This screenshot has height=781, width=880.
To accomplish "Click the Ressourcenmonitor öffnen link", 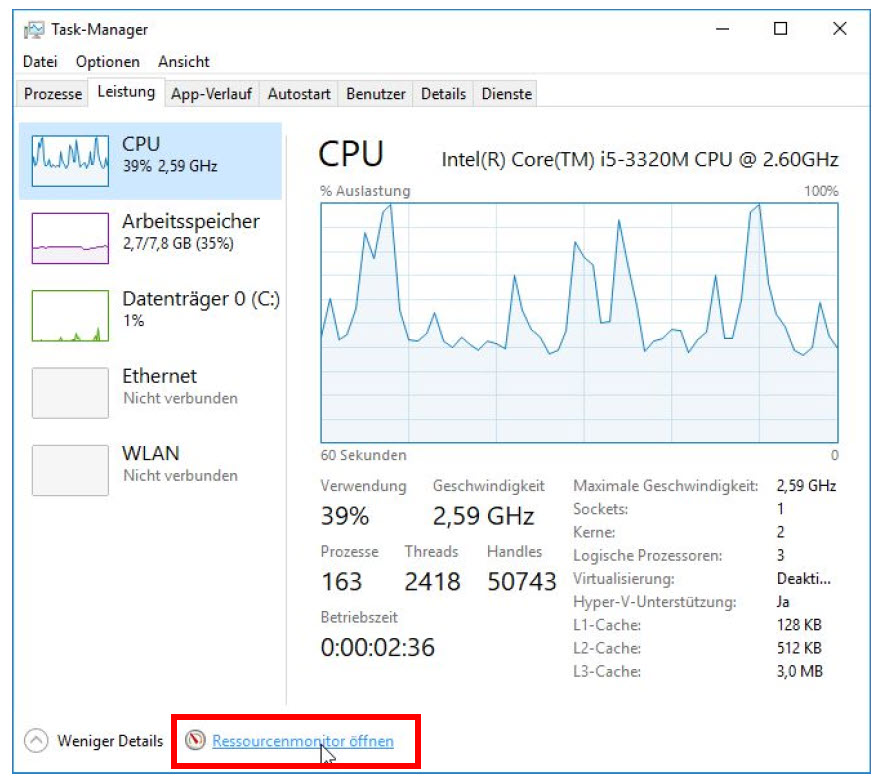I will point(303,741).
